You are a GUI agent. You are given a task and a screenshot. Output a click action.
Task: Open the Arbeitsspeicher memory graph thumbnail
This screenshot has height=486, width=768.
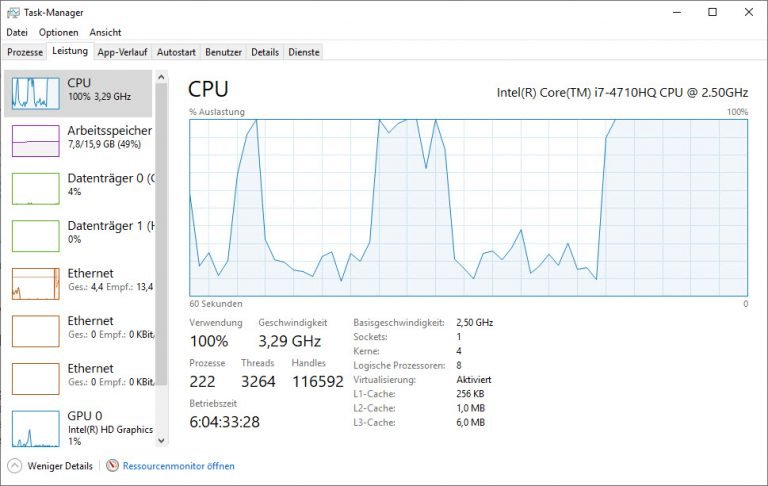click(35, 140)
